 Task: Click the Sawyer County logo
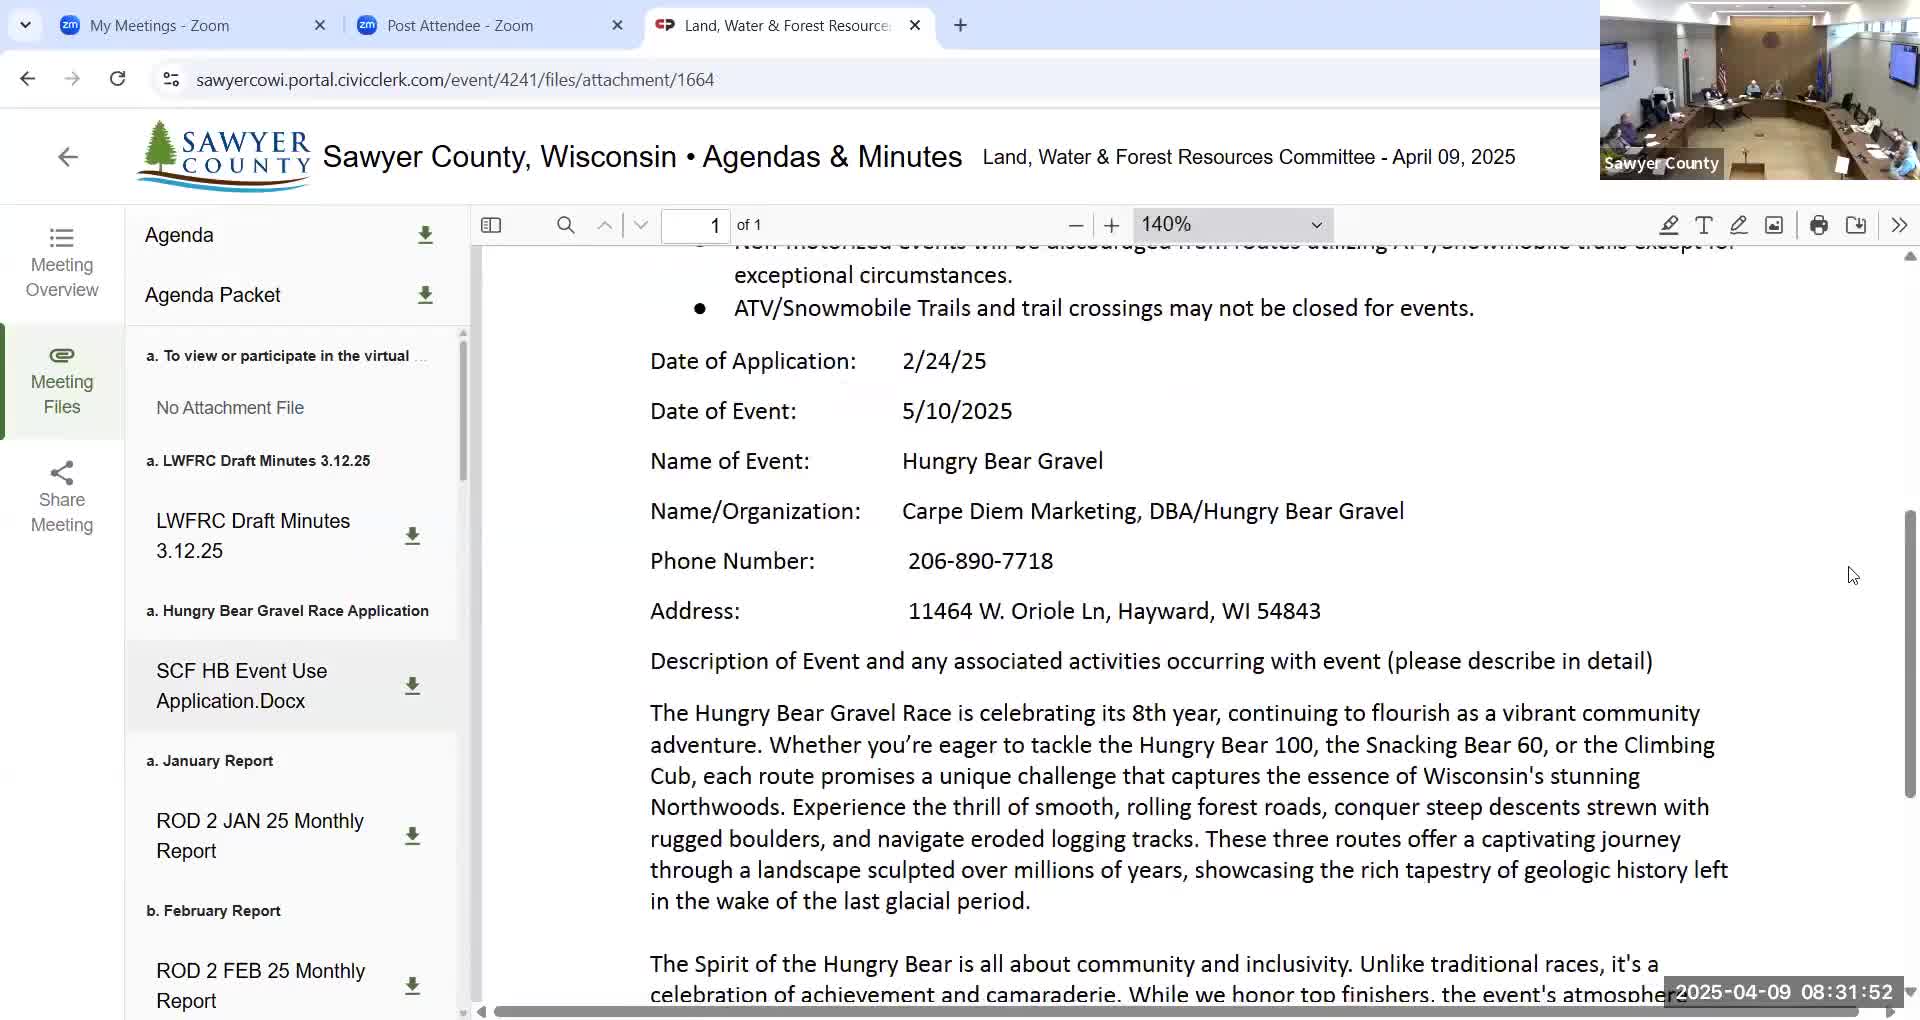(x=224, y=156)
